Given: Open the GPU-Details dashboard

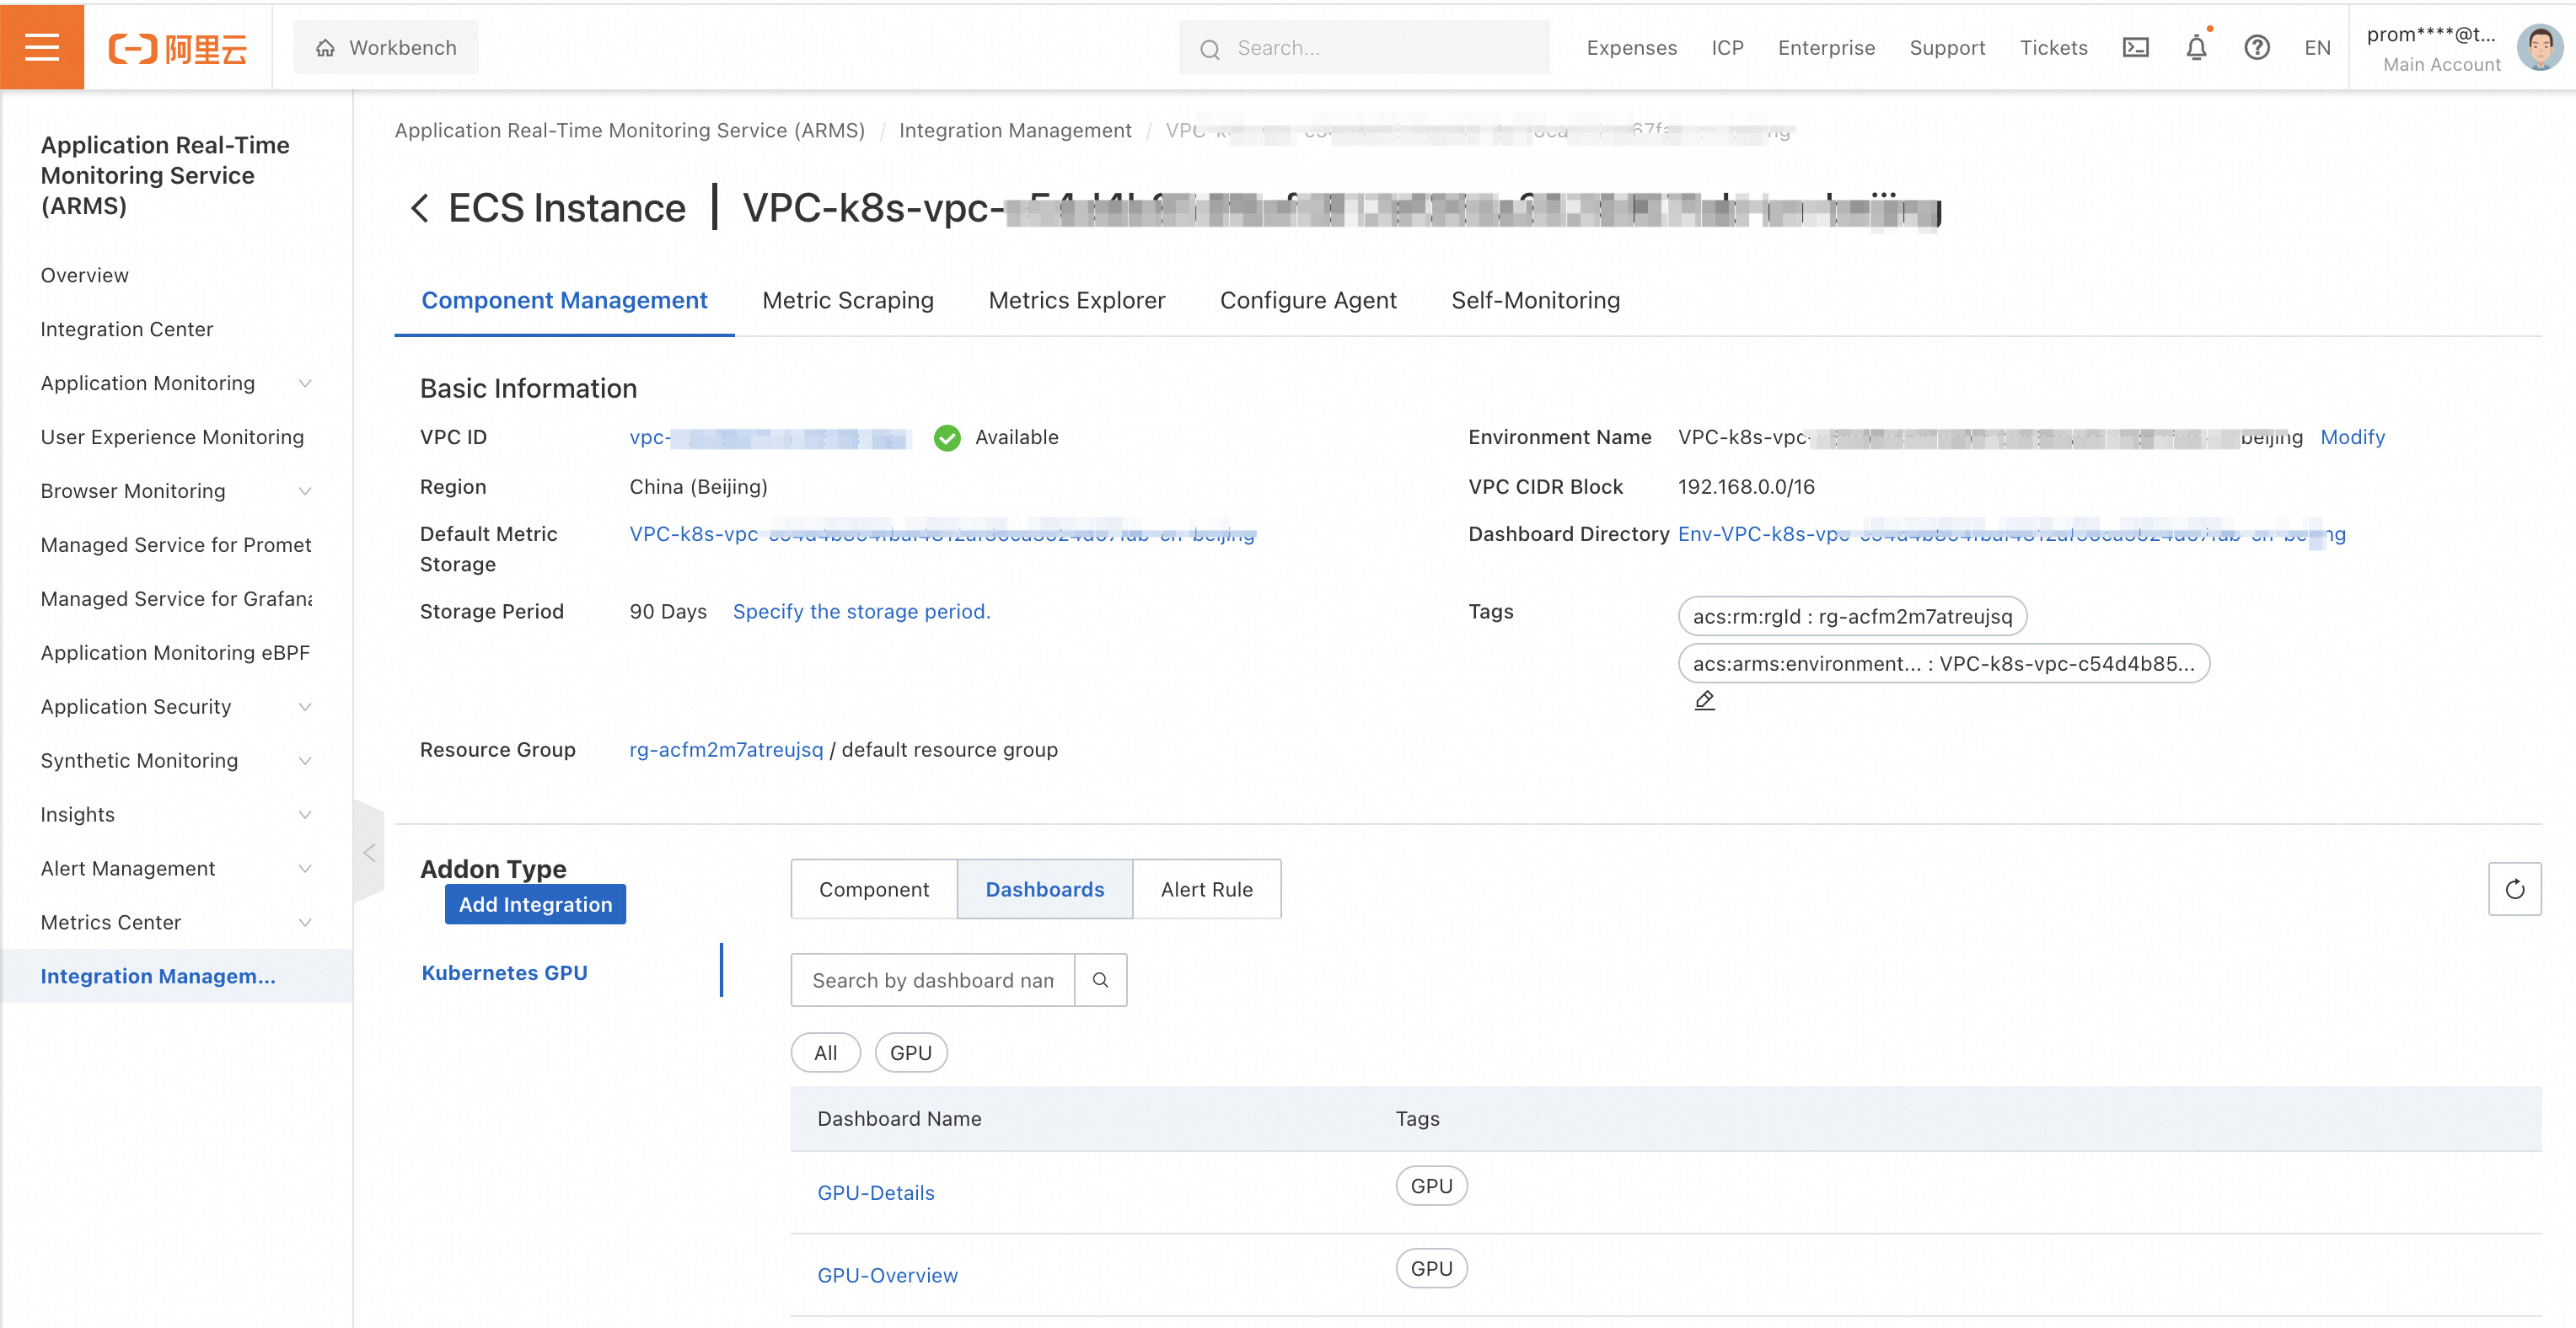Looking at the screenshot, I should 876,1193.
